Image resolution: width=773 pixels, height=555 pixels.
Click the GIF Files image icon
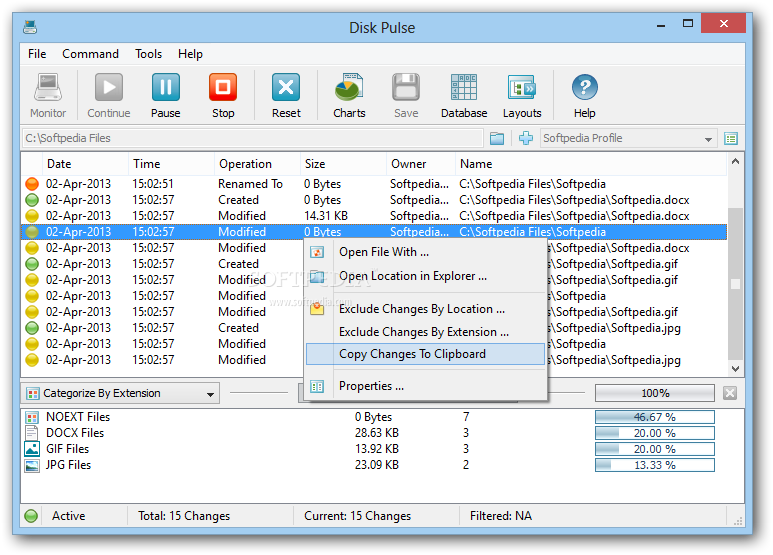(32, 449)
